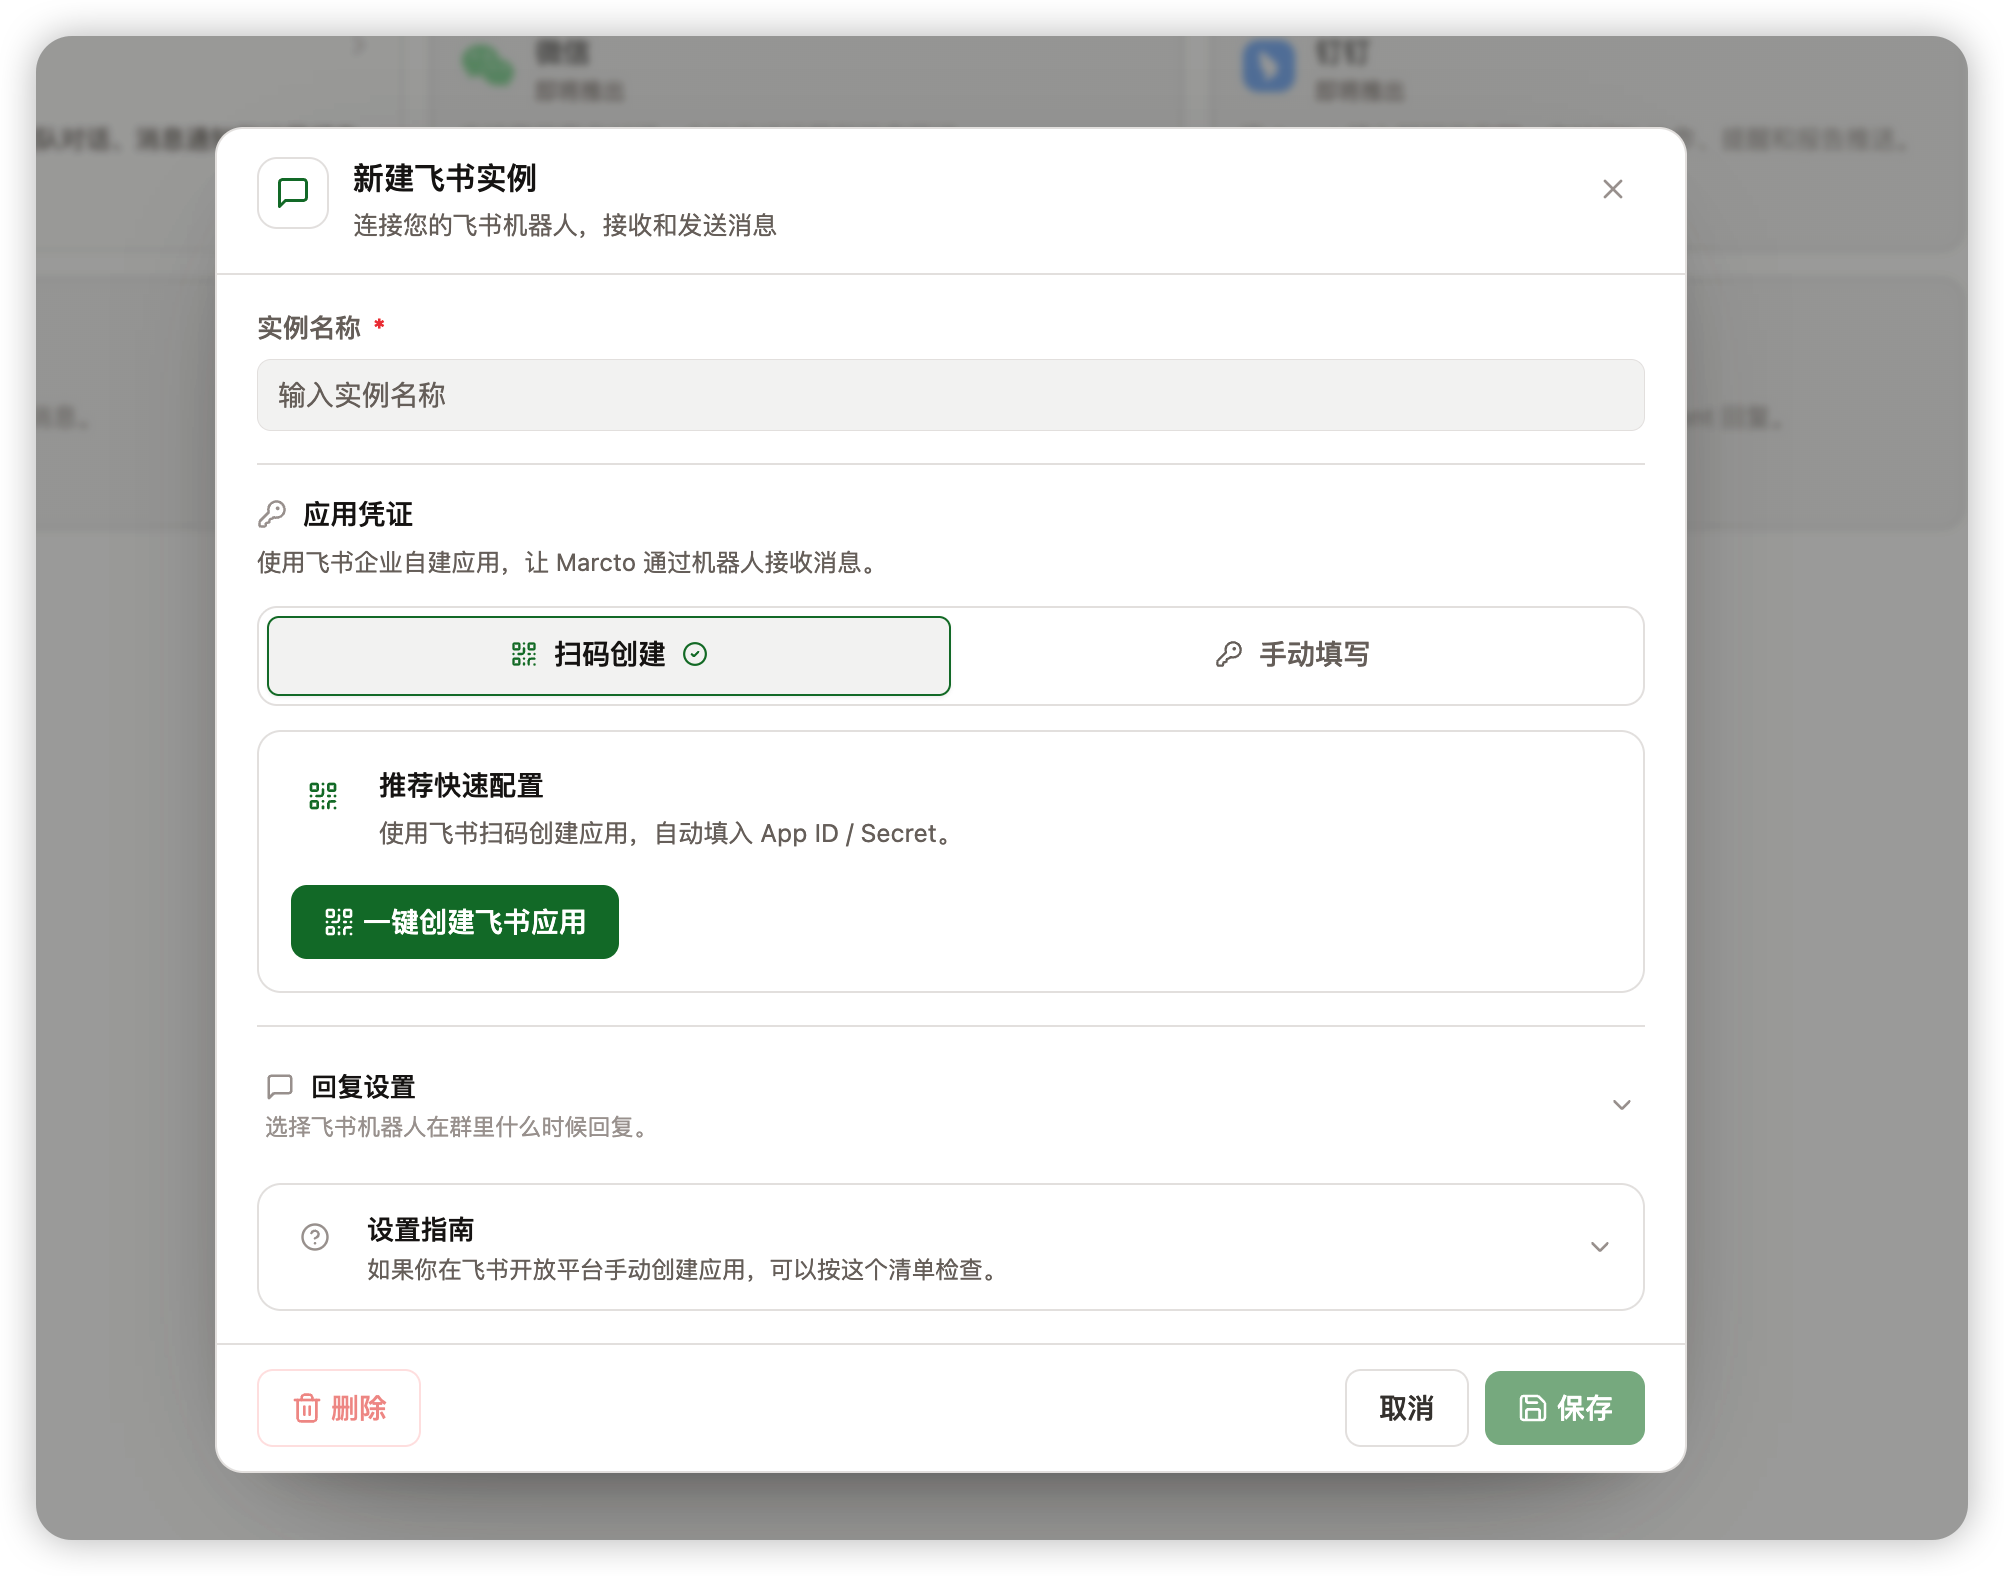Click the message icon beside 回复设置
Screen dimensions: 2004x1576
coord(280,1086)
